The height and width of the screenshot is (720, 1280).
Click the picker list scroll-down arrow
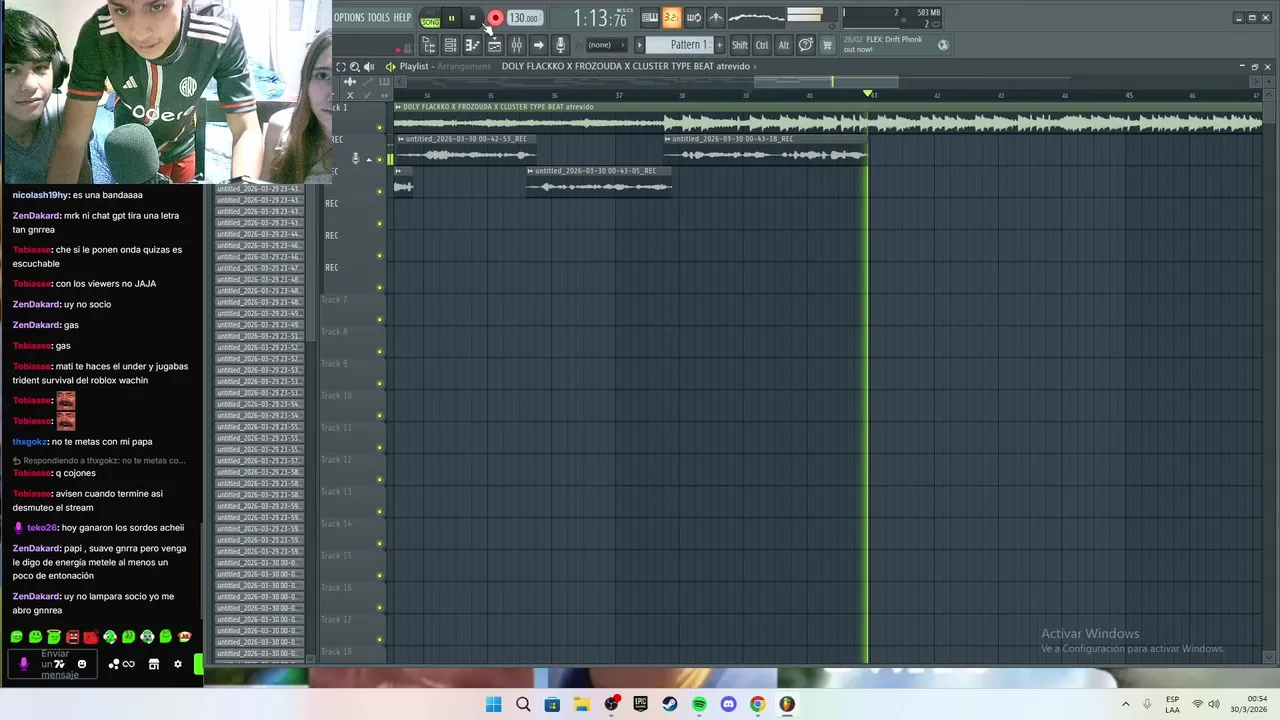tap(311, 657)
